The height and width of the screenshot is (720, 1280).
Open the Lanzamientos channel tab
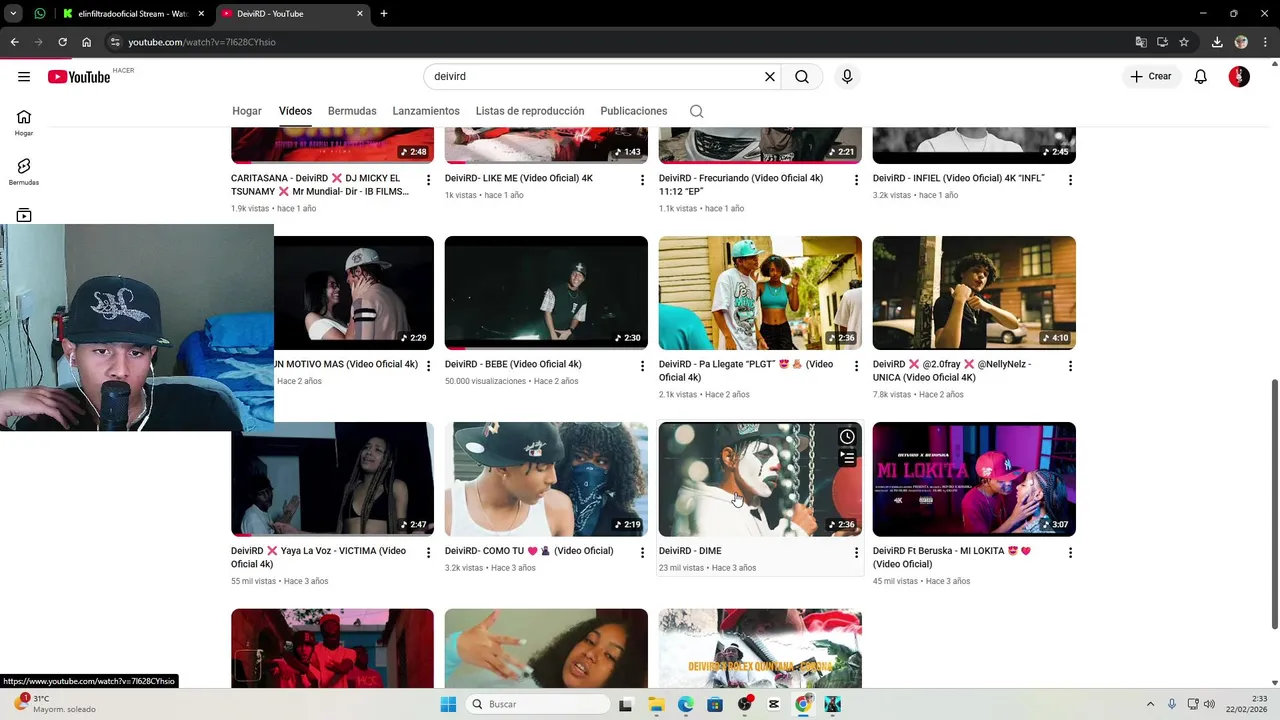[x=426, y=111]
